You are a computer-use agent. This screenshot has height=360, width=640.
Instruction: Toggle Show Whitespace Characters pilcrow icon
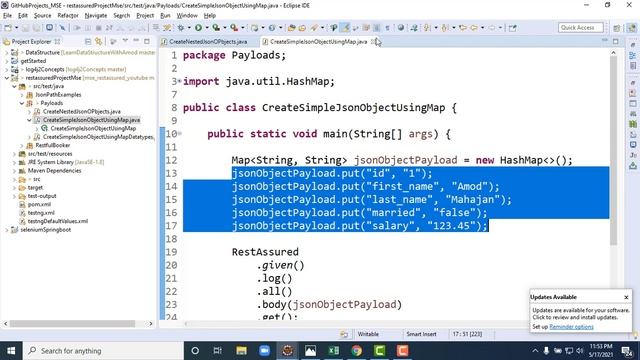[387, 28]
